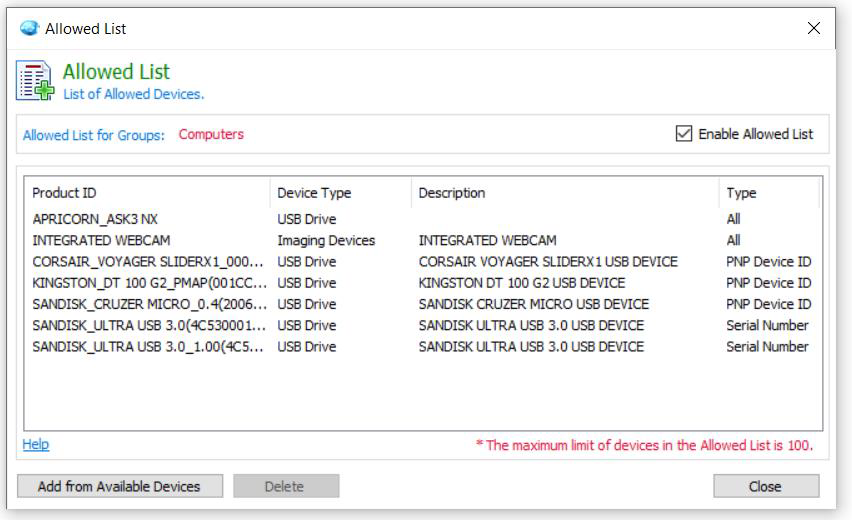Screen dimensions: 852x520
Task: Click Add from Available Devices button
Action: click(x=120, y=486)
